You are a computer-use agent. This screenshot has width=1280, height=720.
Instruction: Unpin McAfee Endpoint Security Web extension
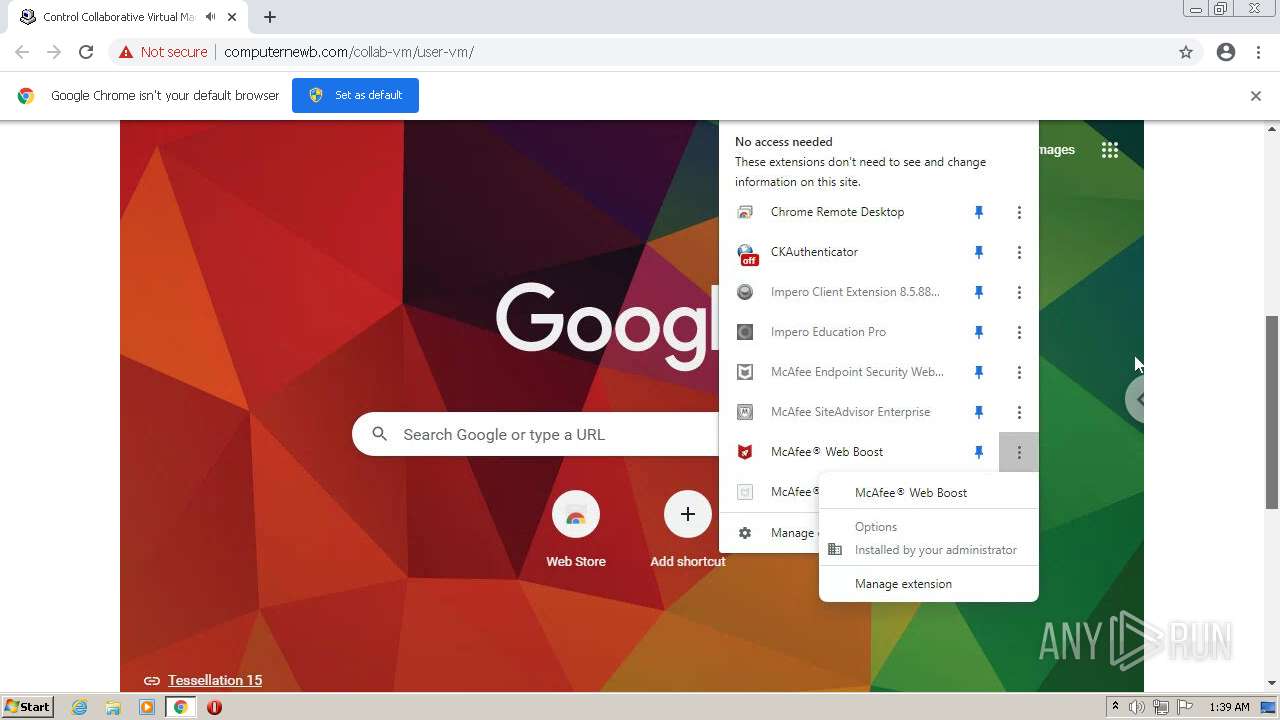click(x=979, y=372)
